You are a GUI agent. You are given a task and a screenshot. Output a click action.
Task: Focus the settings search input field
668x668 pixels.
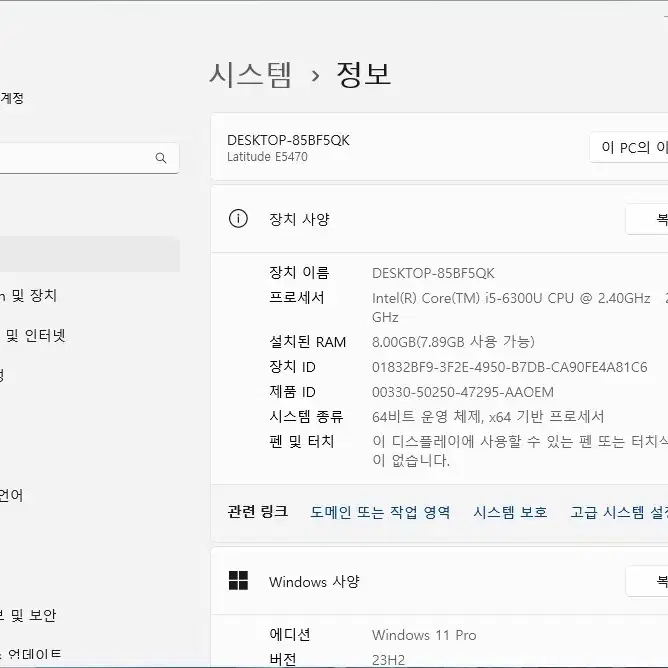pyautogui.click(x=87, y=158)
